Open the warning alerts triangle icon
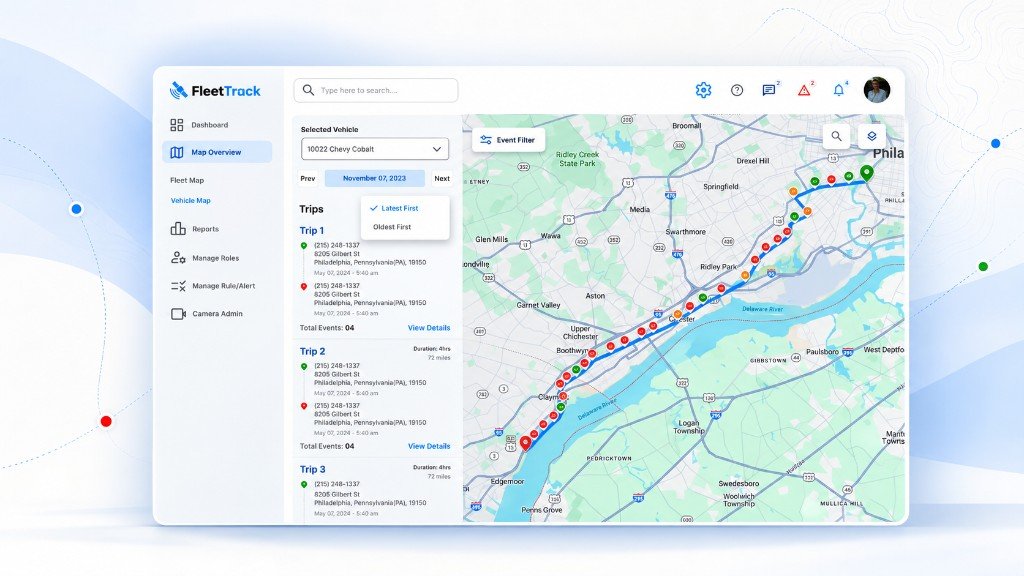Image resolution: width=1024 pixels, height=576 pixels. point(804,90)
